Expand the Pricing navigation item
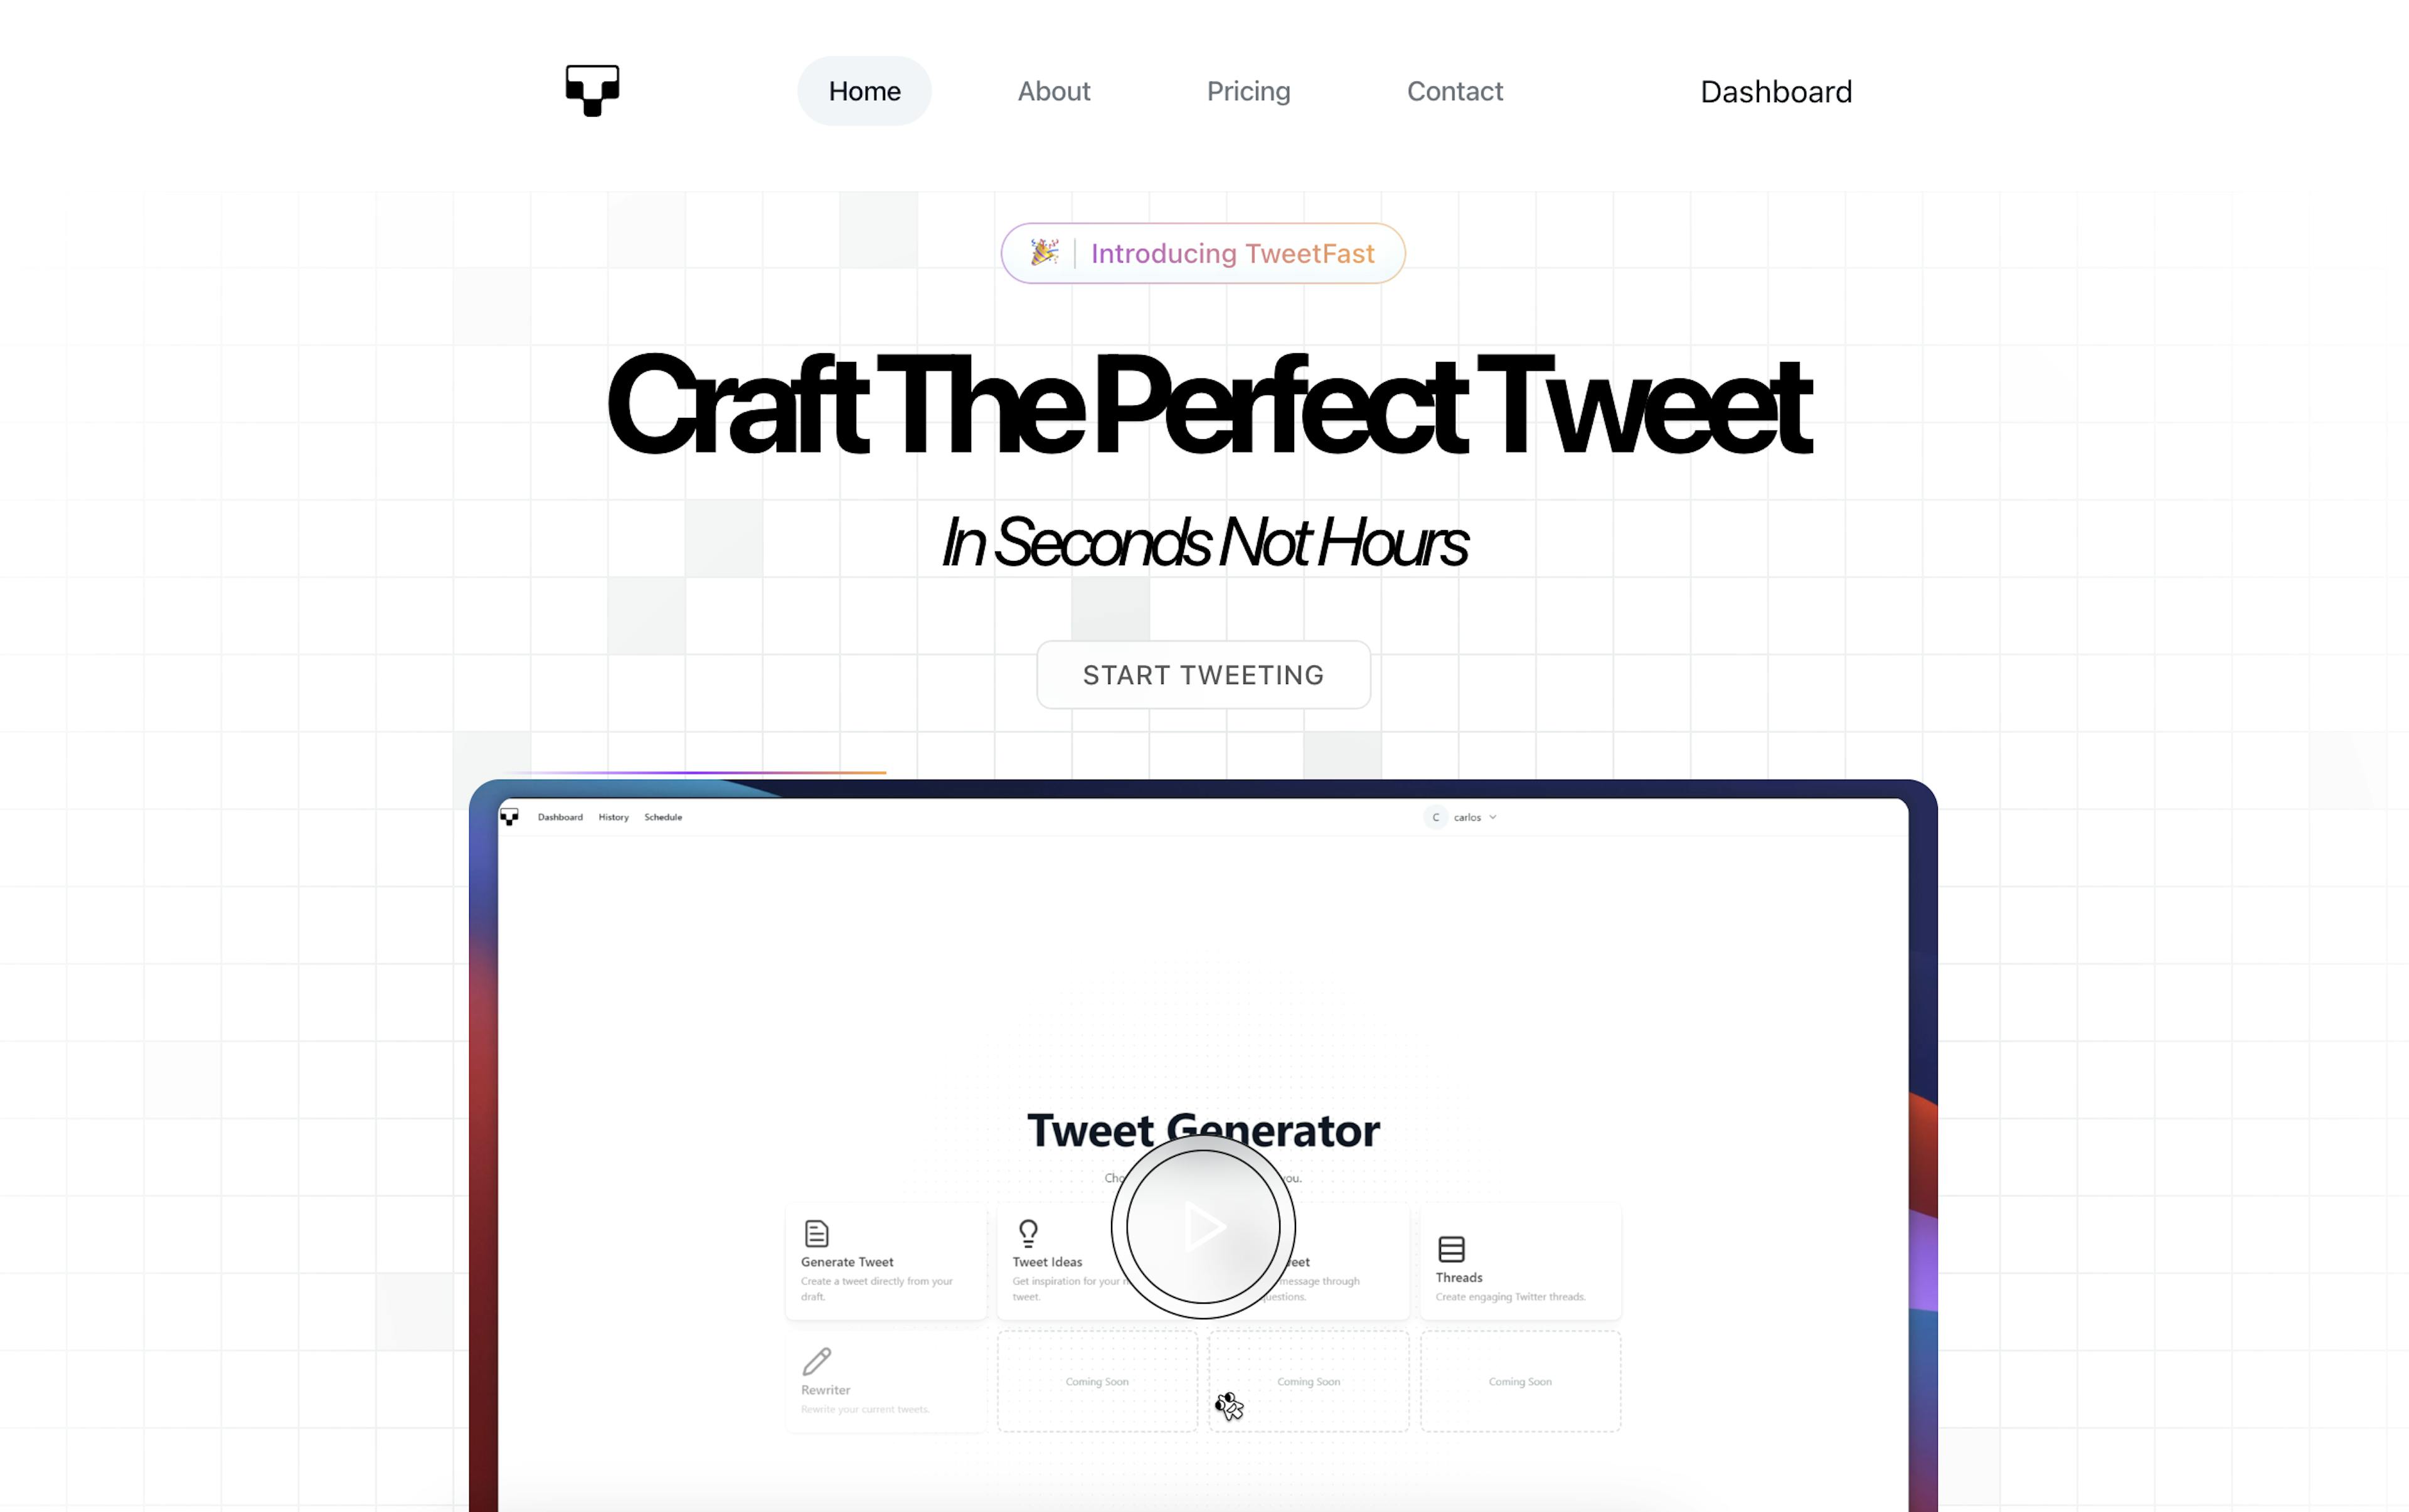2409x1512 pixels. [x=1247, y=89]
